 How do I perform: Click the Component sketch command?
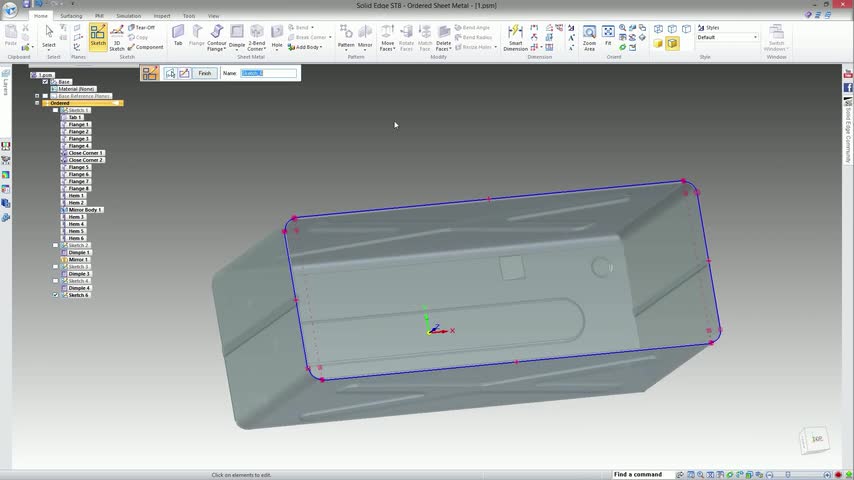tap(145, 47)
